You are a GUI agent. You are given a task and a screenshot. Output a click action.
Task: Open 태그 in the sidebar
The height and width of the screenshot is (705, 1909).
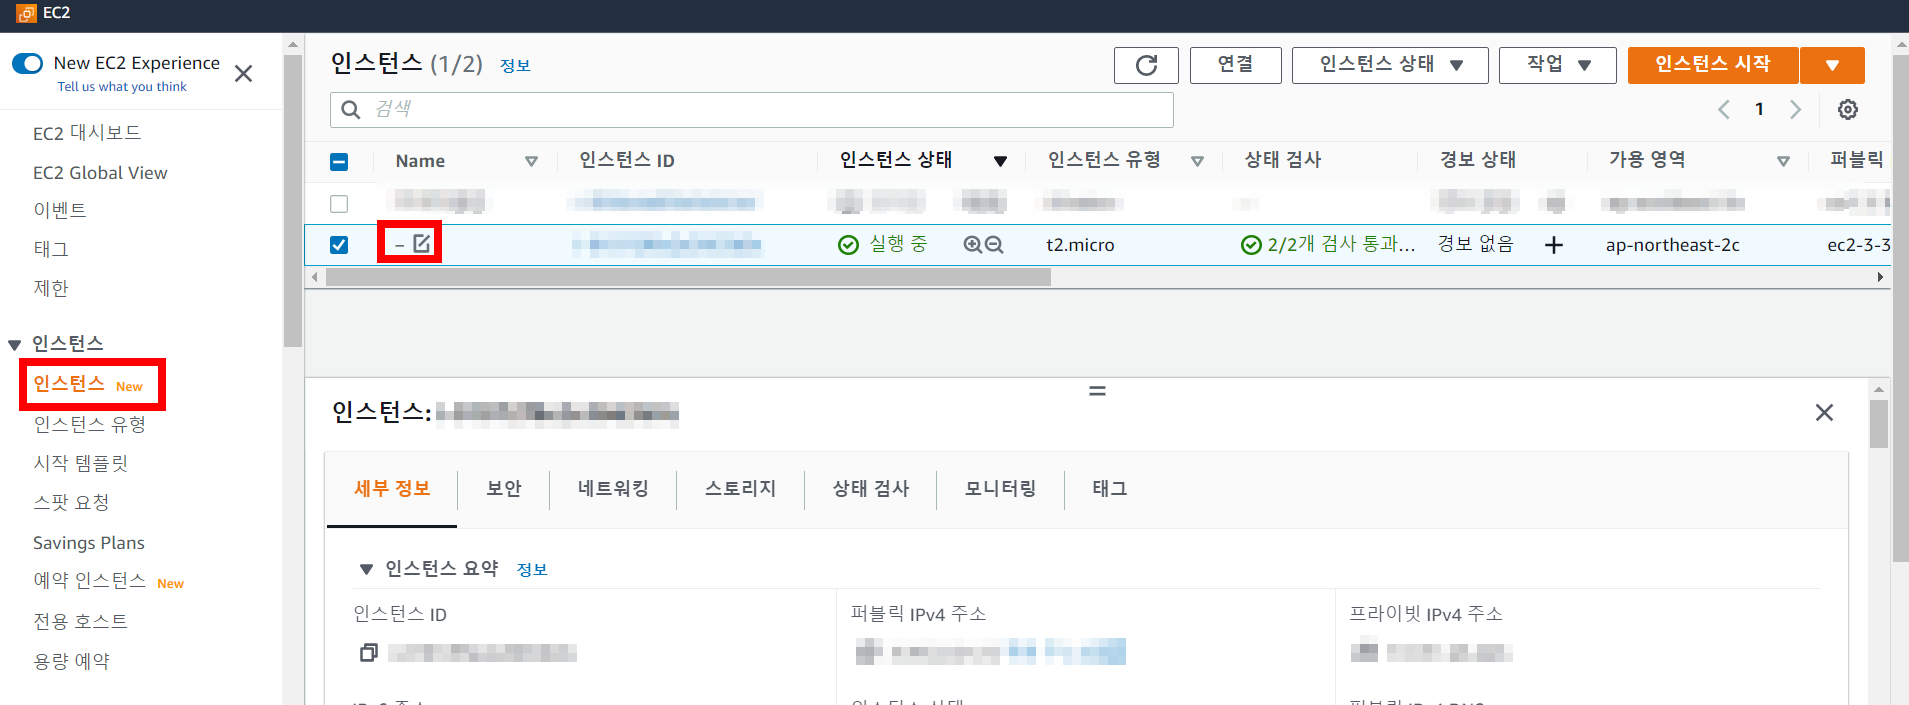[51, 249]
